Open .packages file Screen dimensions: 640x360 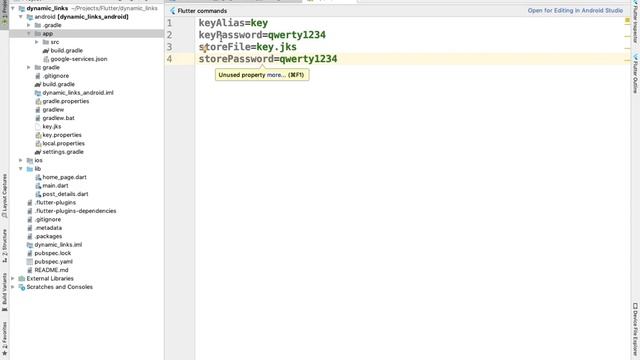(x=48, y=236)
